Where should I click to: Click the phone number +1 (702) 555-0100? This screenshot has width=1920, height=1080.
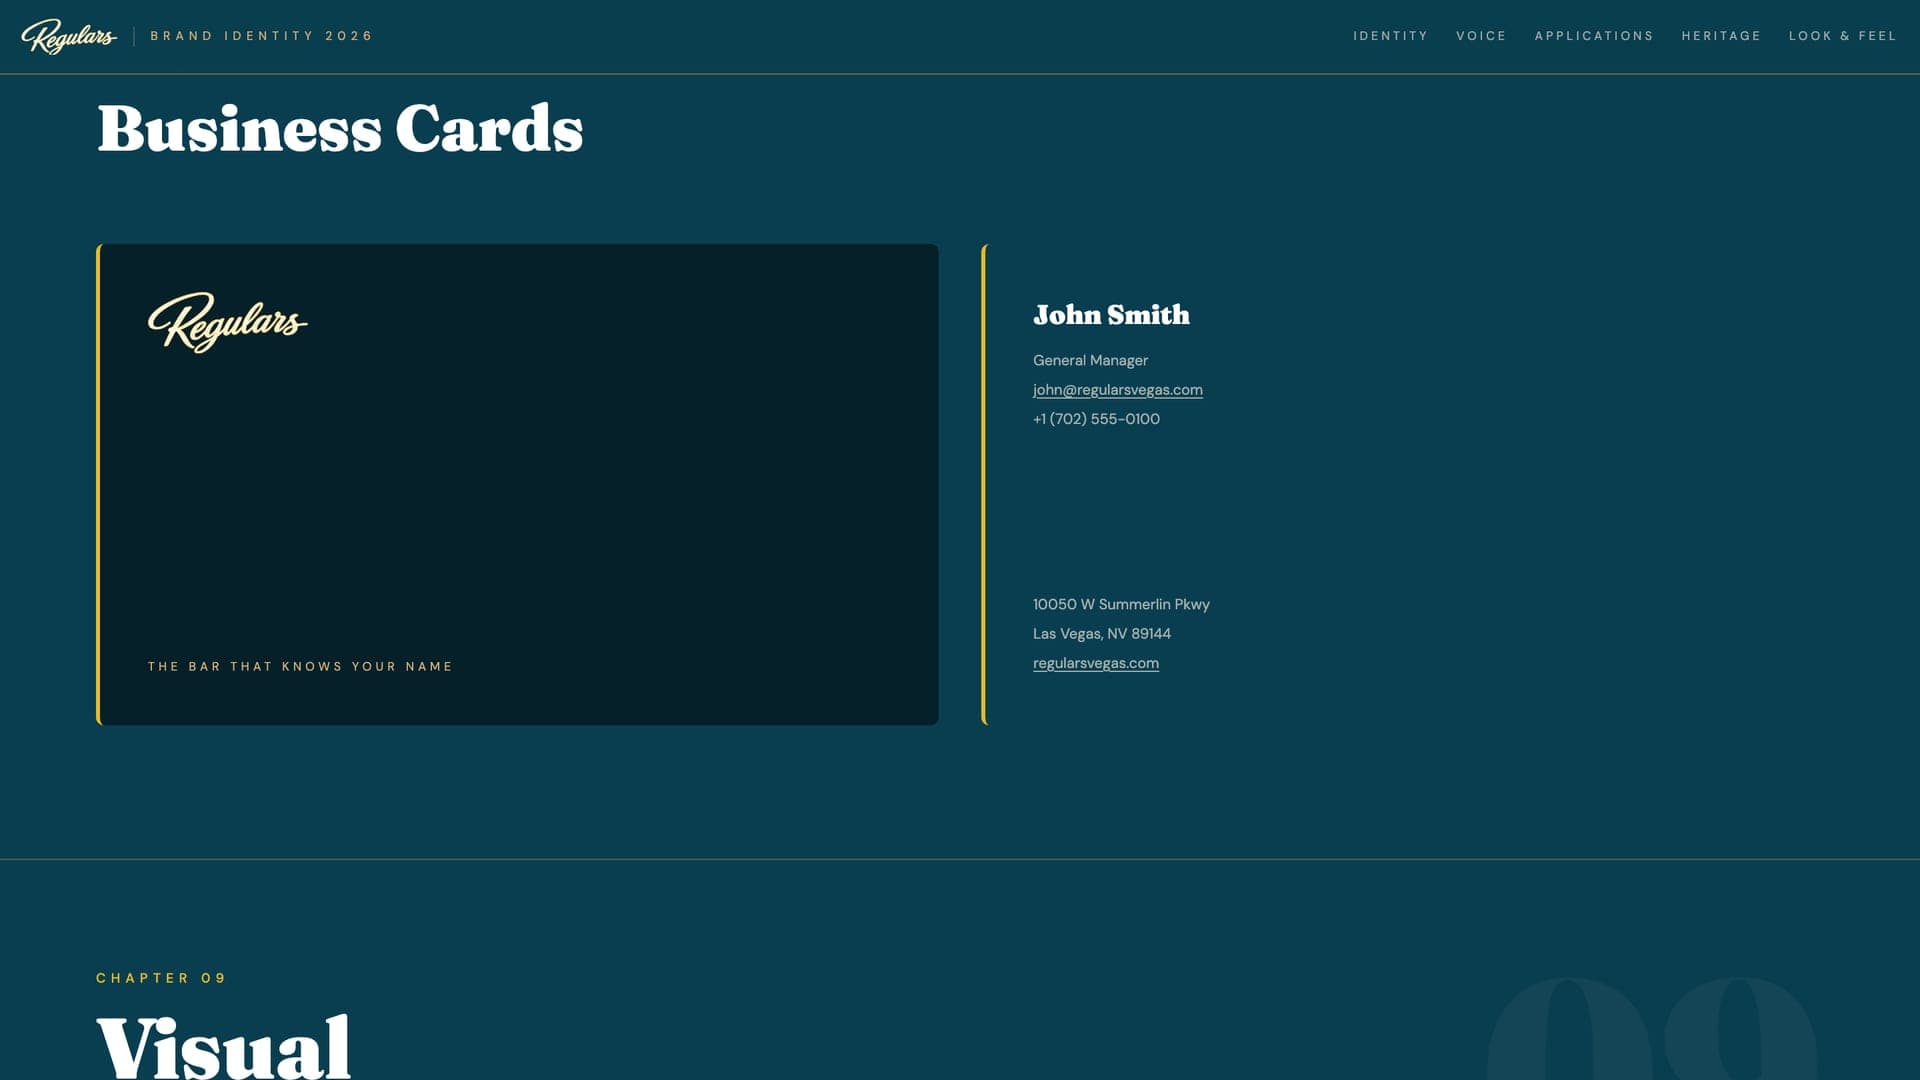1096,419
